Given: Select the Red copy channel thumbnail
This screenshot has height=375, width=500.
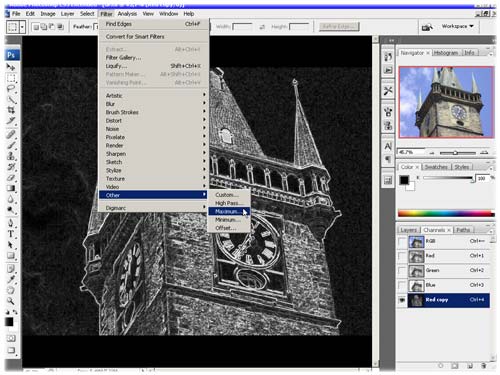Looking at the screenshot, I should pyautogui.click(x=416, y=300).
